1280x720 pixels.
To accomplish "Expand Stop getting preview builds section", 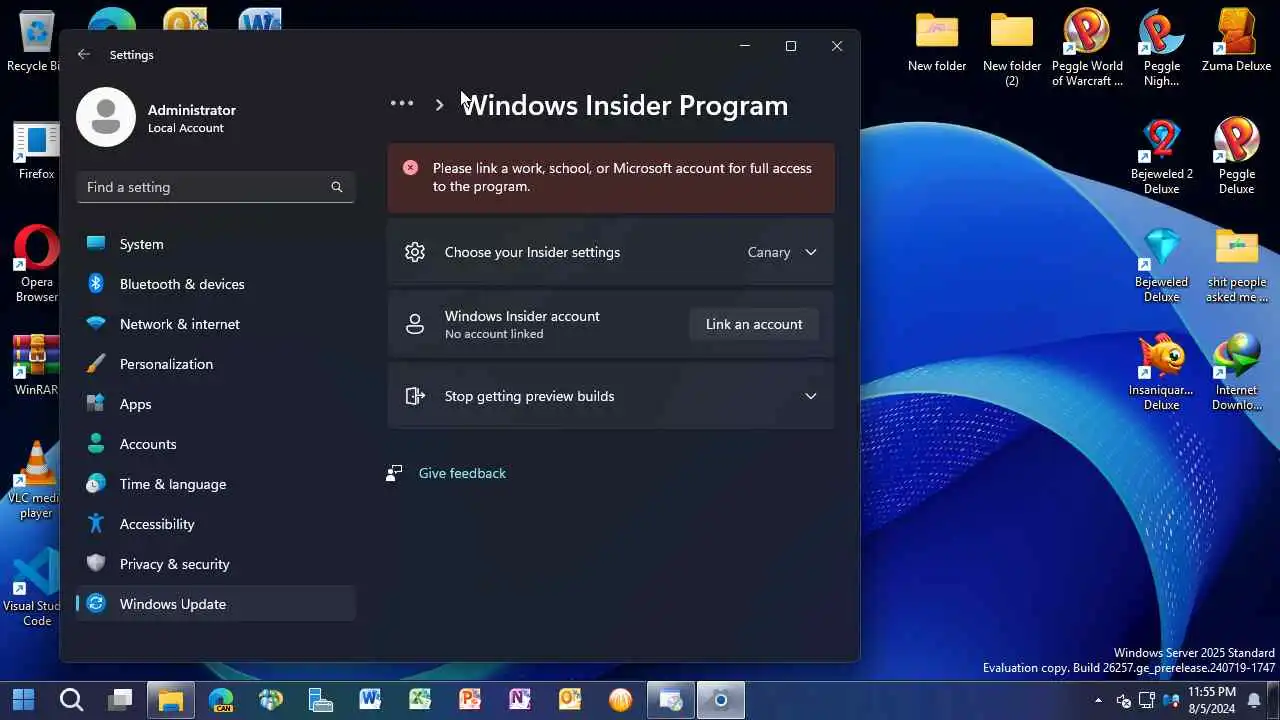I will pos(611,396).
